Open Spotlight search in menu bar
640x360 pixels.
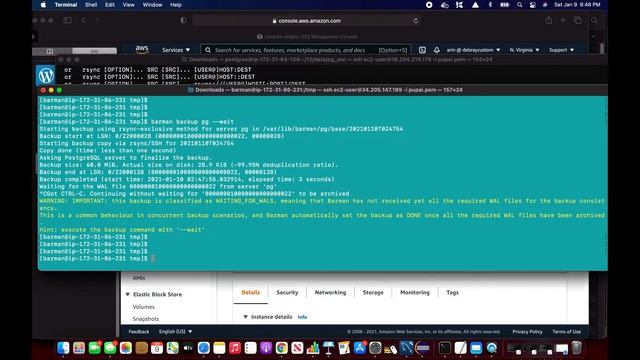pyautogui.click(x=519, y=5)
